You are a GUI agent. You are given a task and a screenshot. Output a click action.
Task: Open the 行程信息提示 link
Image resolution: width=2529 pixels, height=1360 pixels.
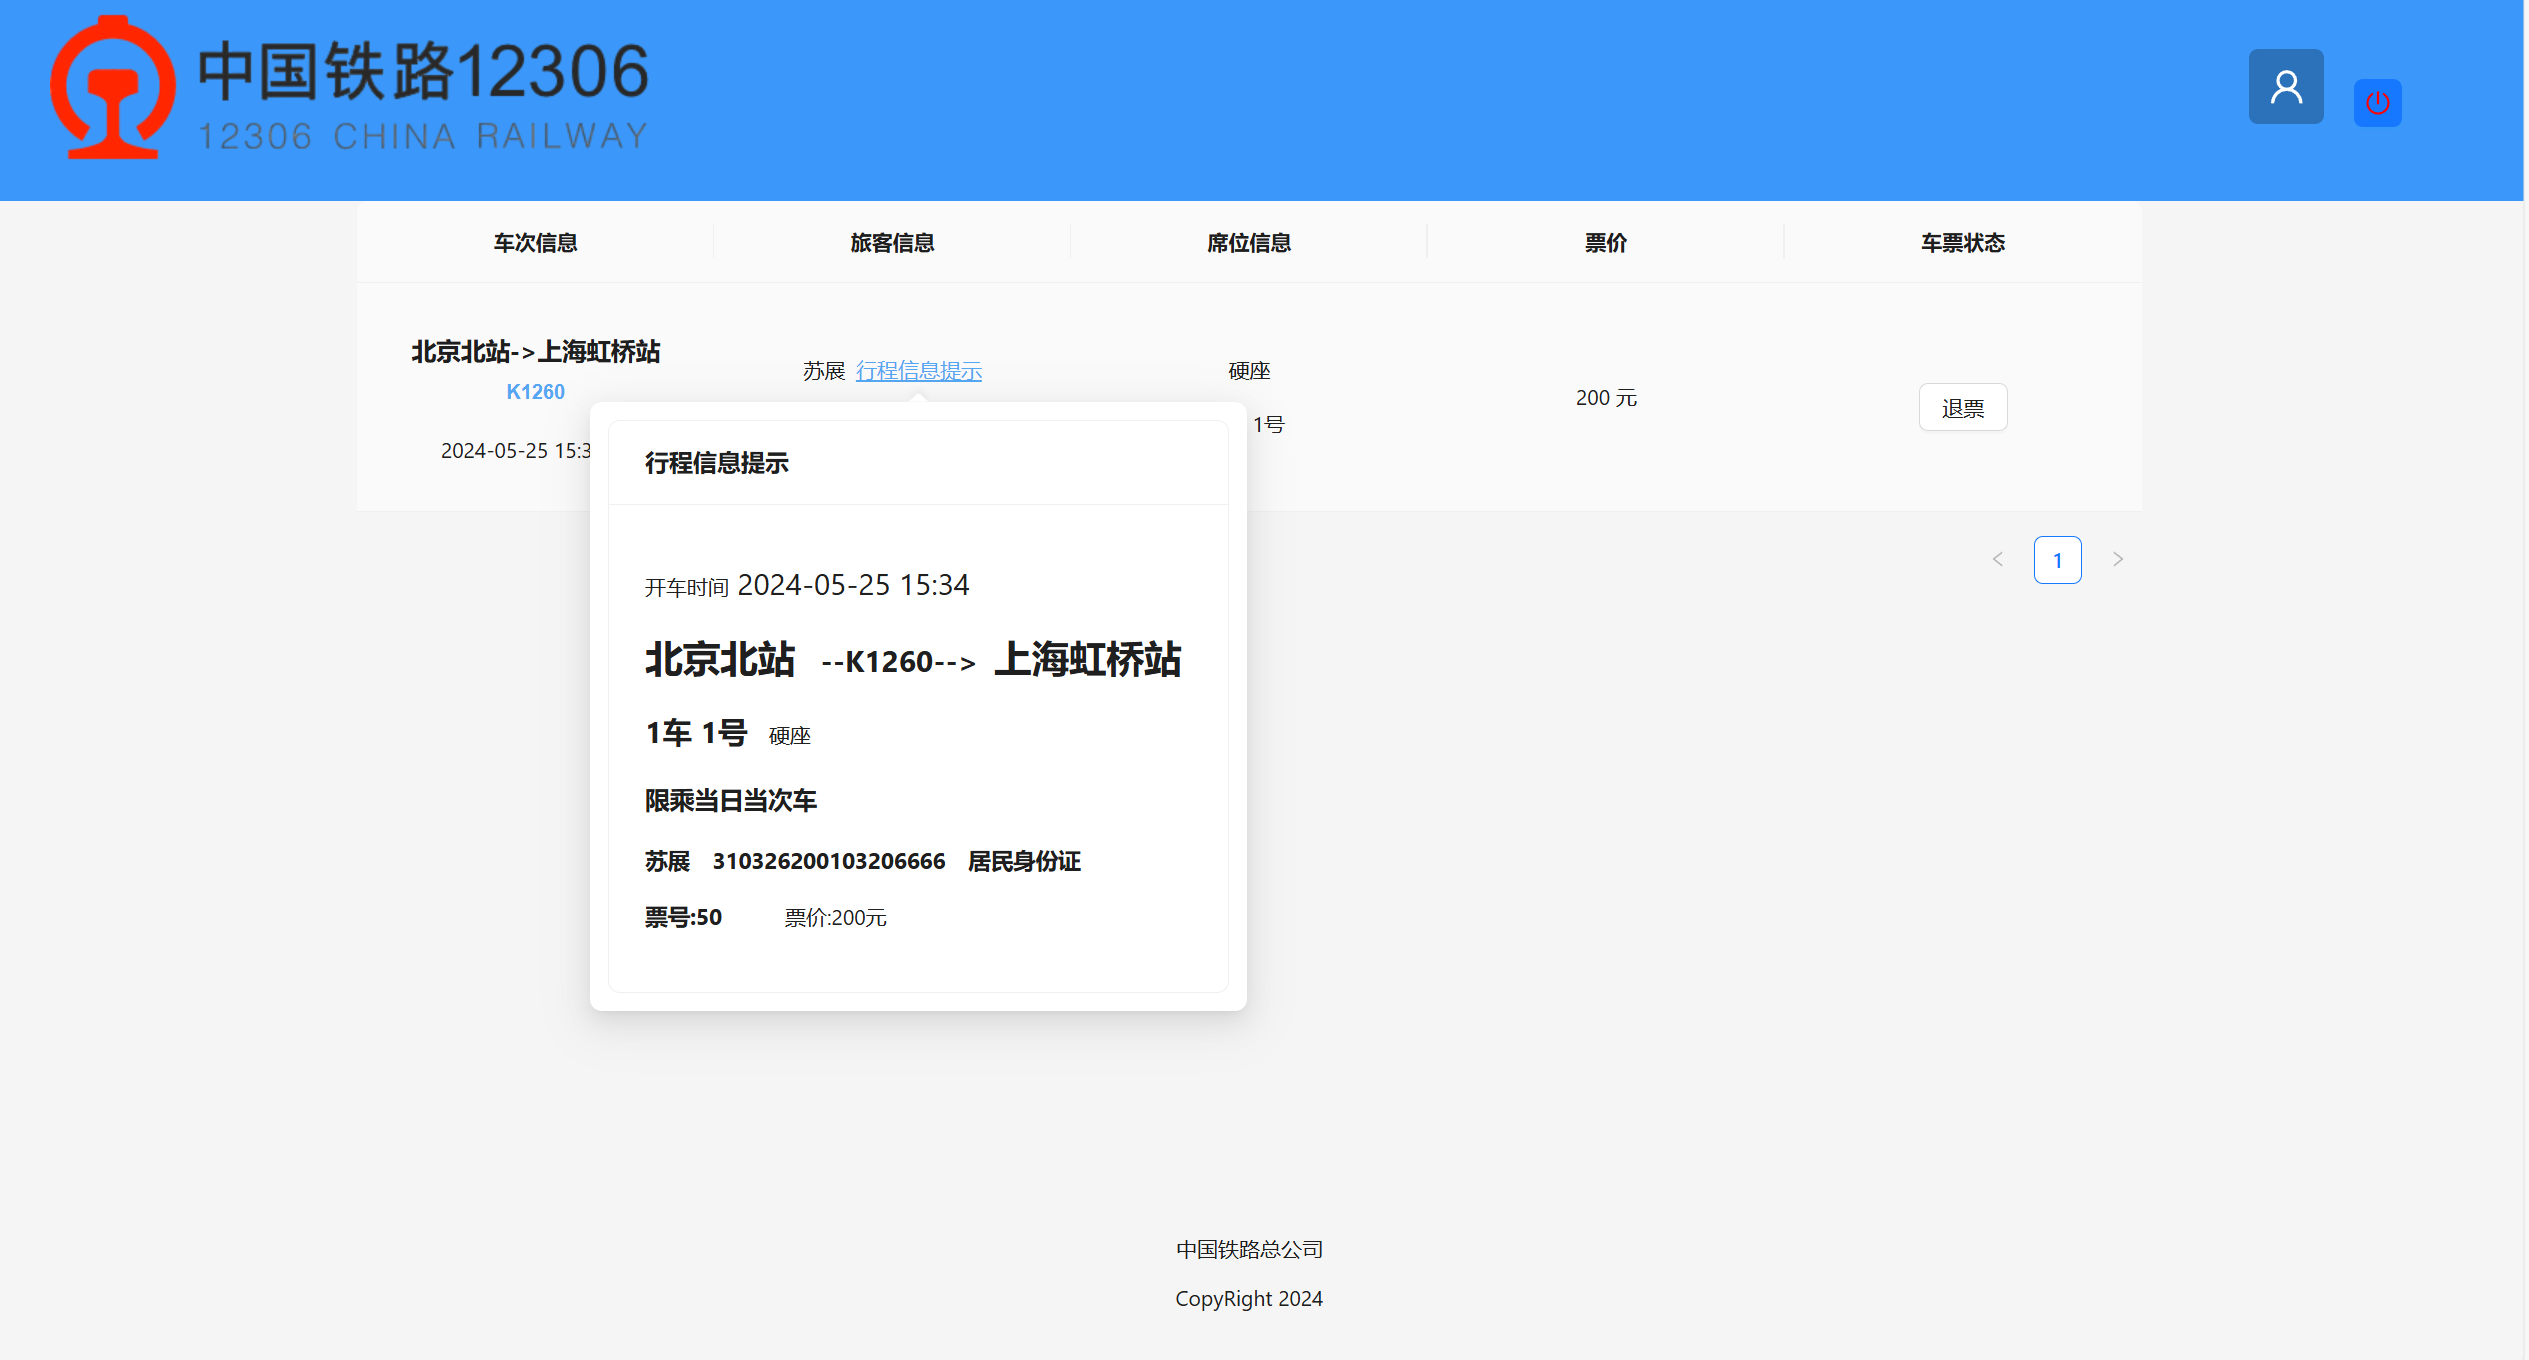point(919,371)
